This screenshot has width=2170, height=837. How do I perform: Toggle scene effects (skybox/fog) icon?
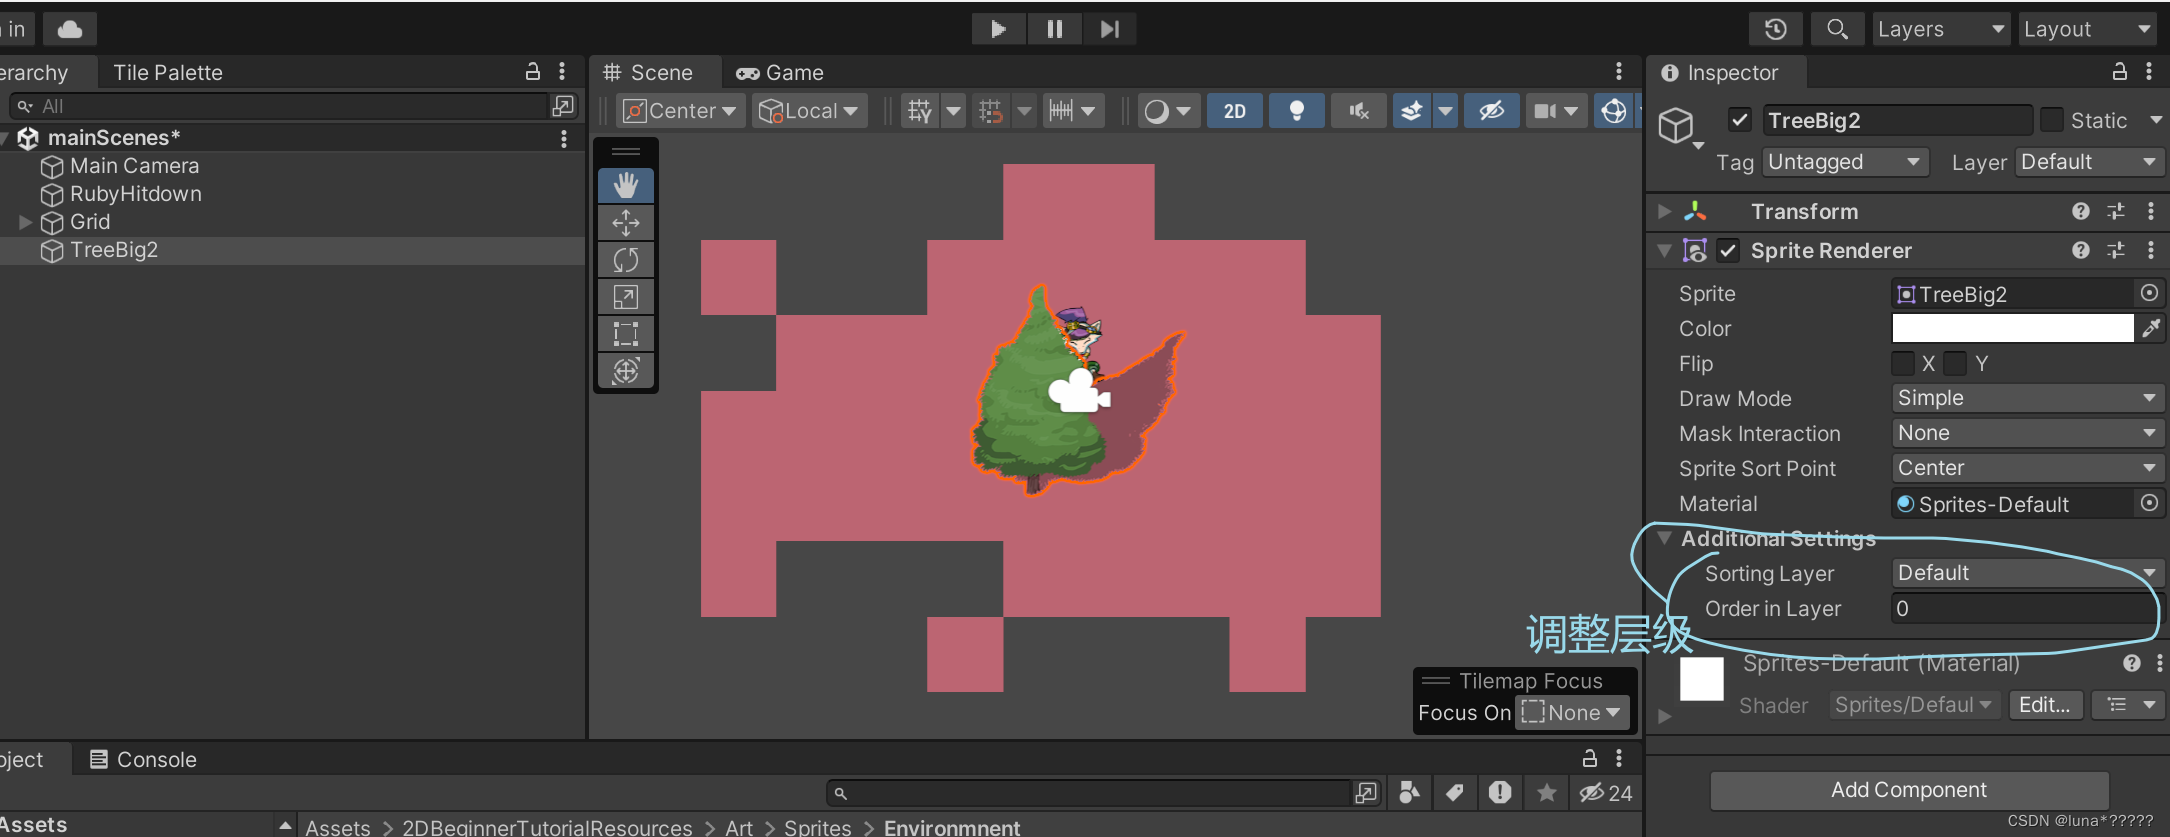click(x=1412, y=111)
